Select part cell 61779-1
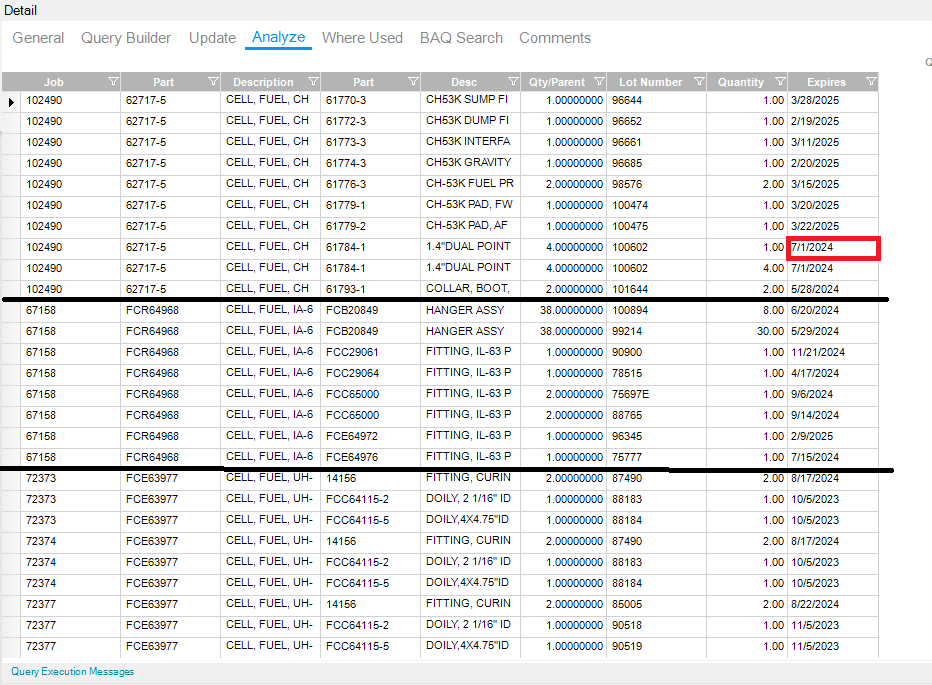This screenshot has height=685, width=932. point(370,205)
